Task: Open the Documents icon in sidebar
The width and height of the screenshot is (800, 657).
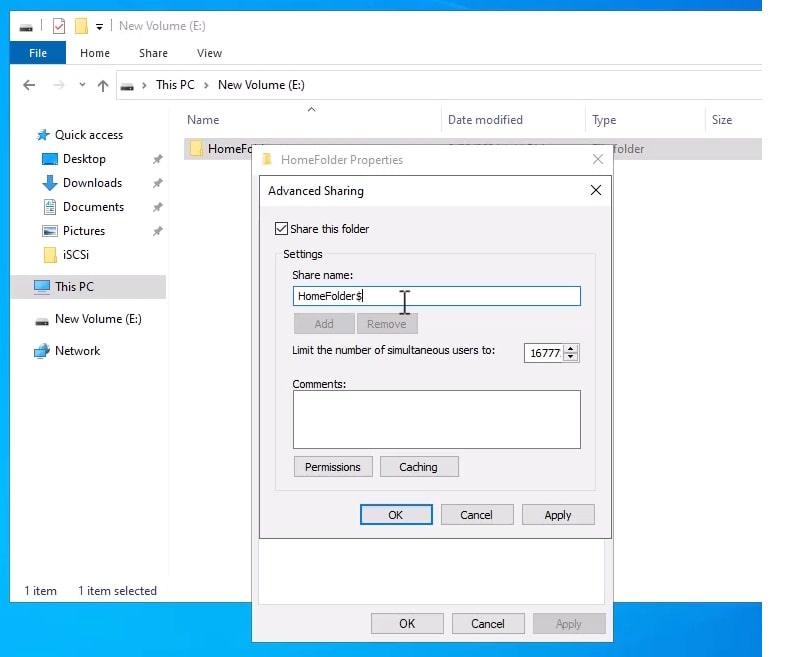Action: (x=50, y=207)
